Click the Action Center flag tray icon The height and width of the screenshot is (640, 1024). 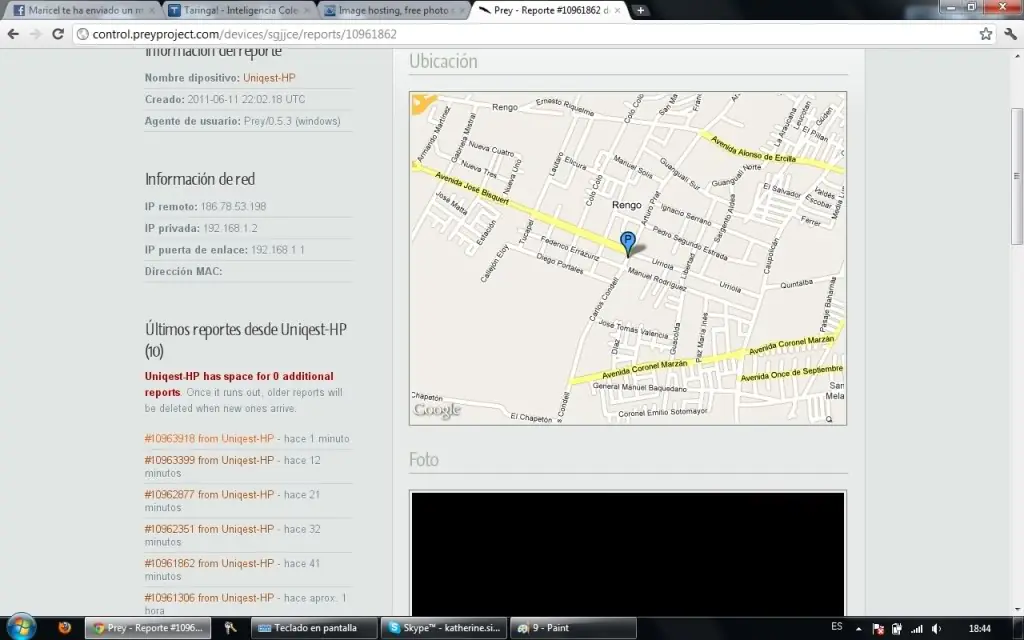point(878,629)
